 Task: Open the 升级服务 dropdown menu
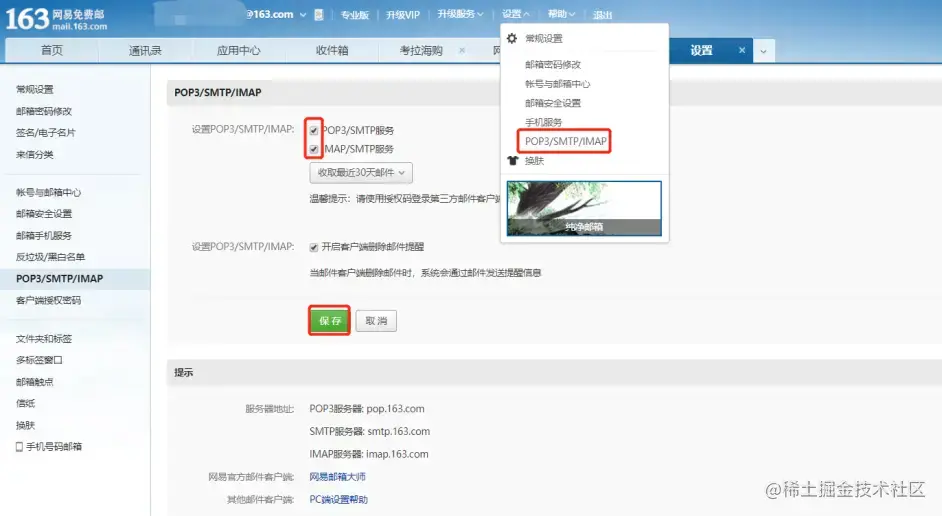pos(460,14)
